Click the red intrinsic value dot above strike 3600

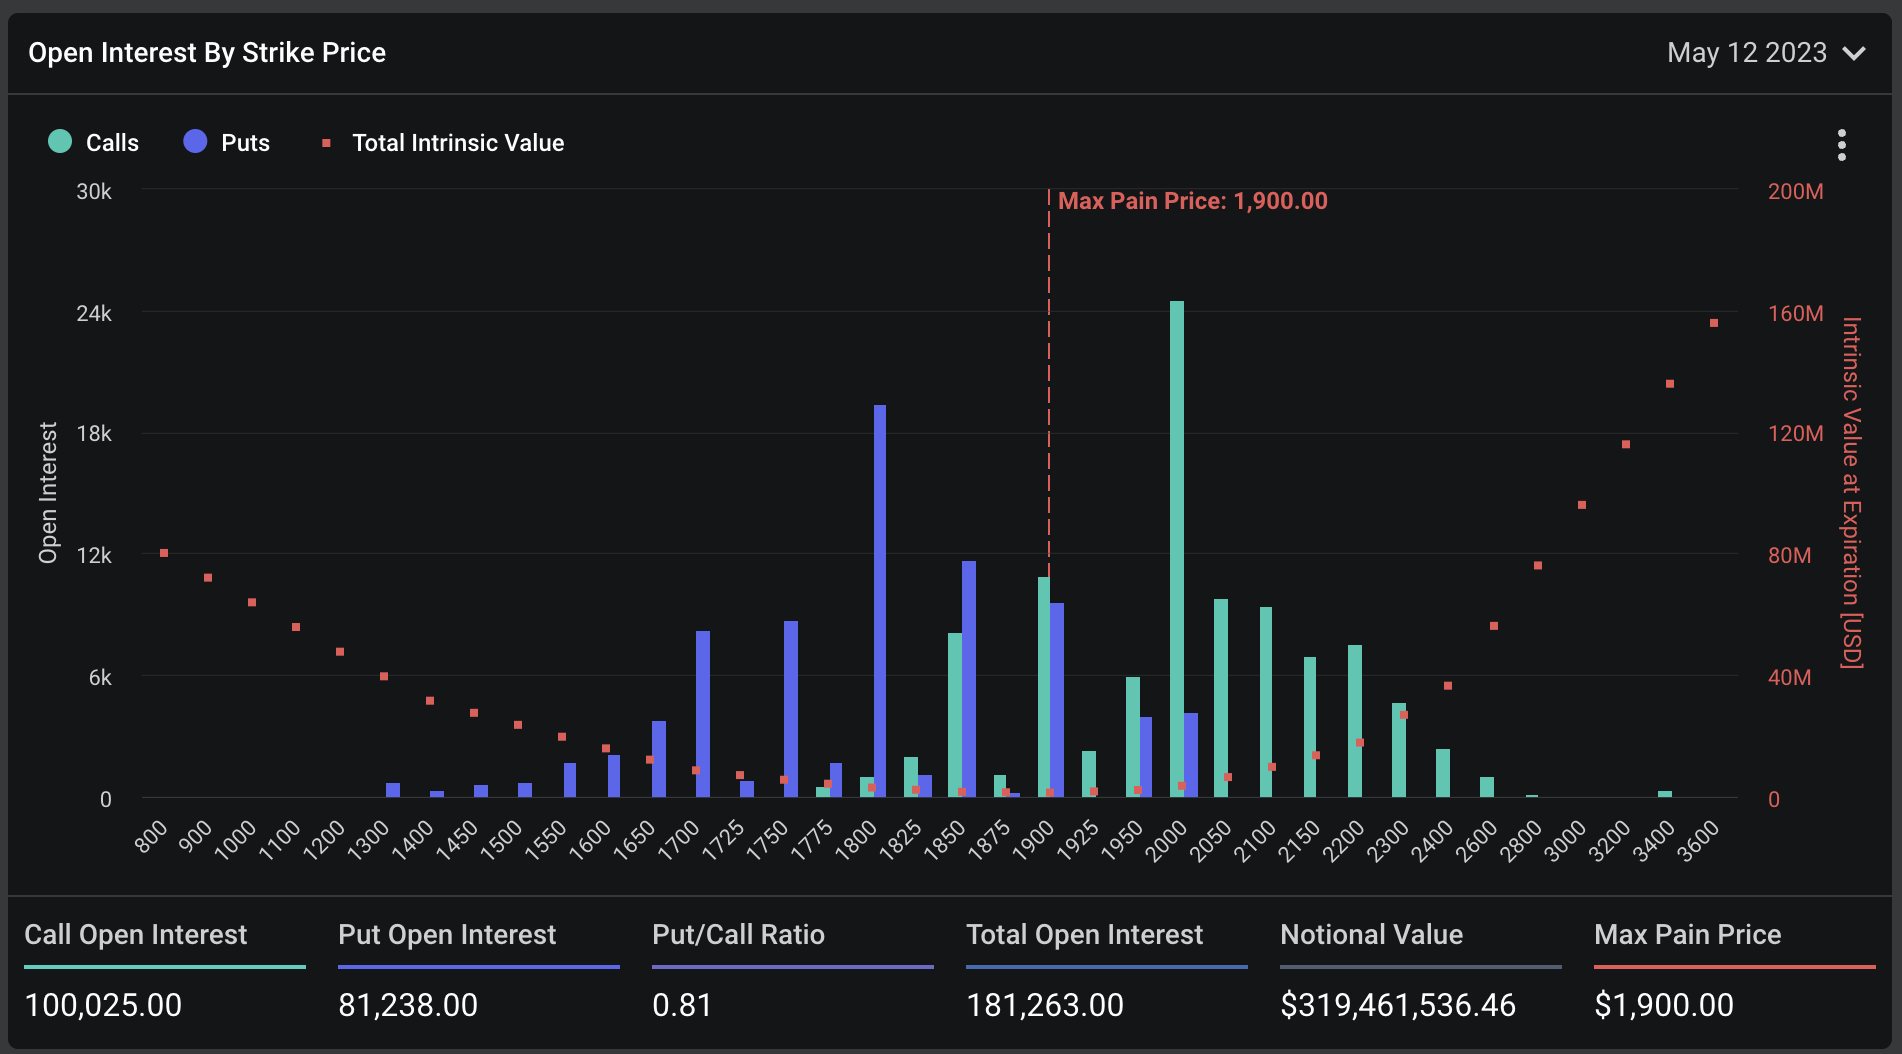(1712, 322)
